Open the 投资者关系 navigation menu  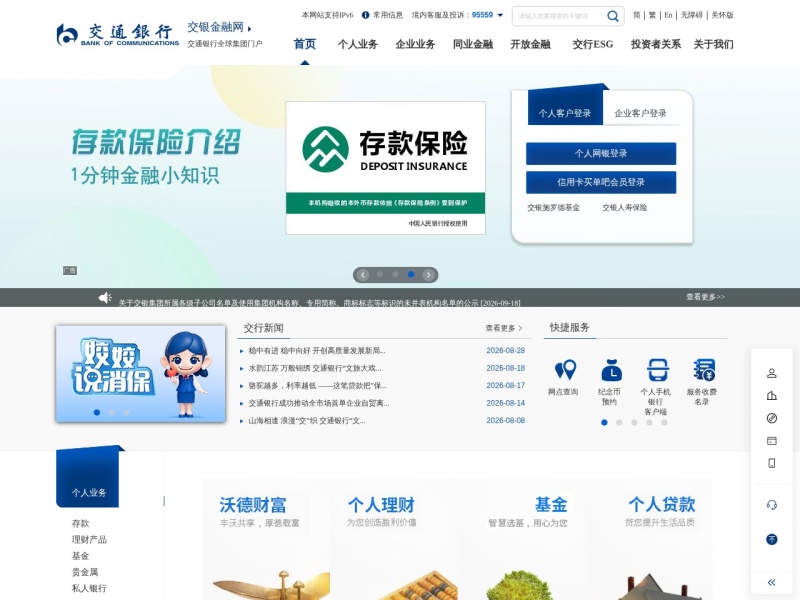[656, 44]
